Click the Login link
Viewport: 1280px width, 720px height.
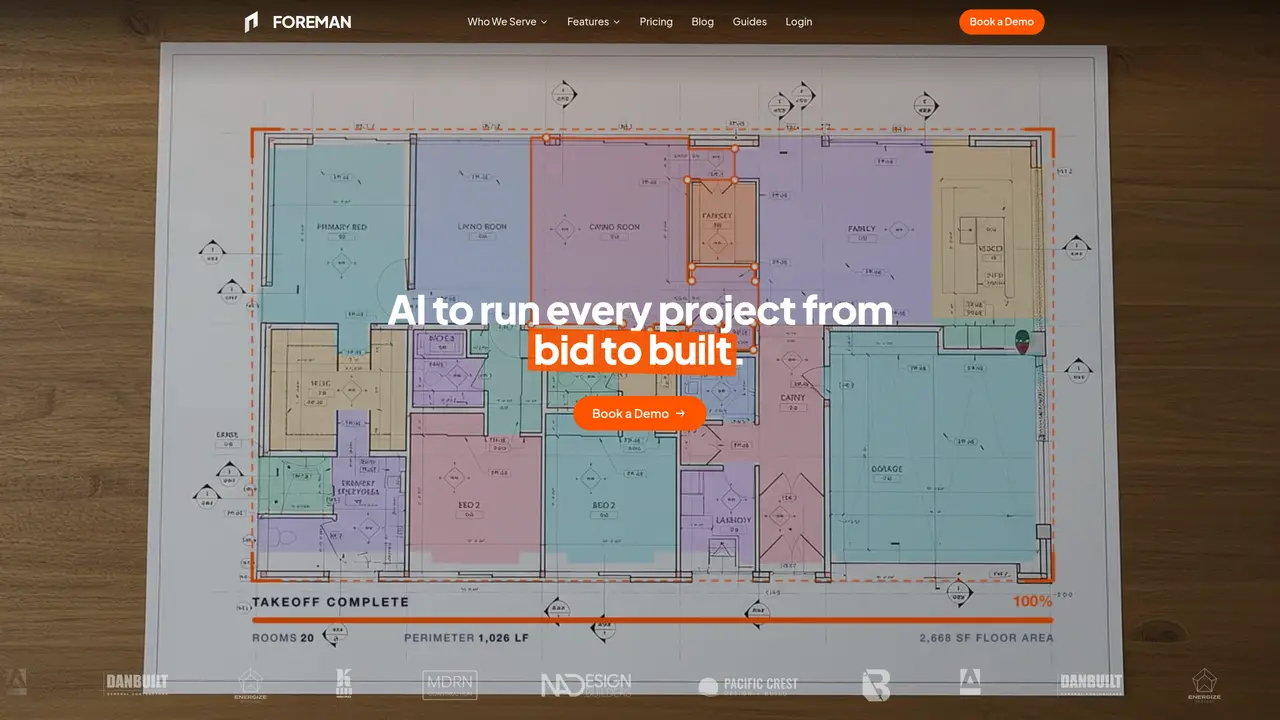799,22
